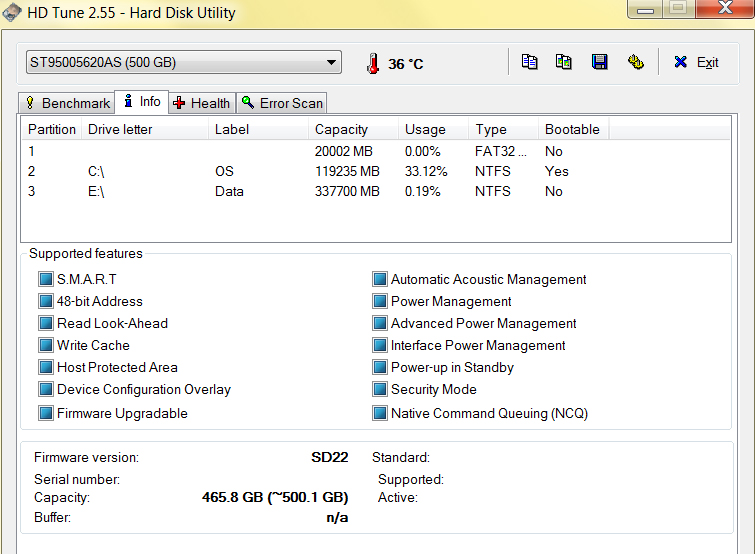Click the 33.12% usage value
Image resolution: width=755 pixels, height=554 pixels.
pyautogui.click(x=426, y=171)
